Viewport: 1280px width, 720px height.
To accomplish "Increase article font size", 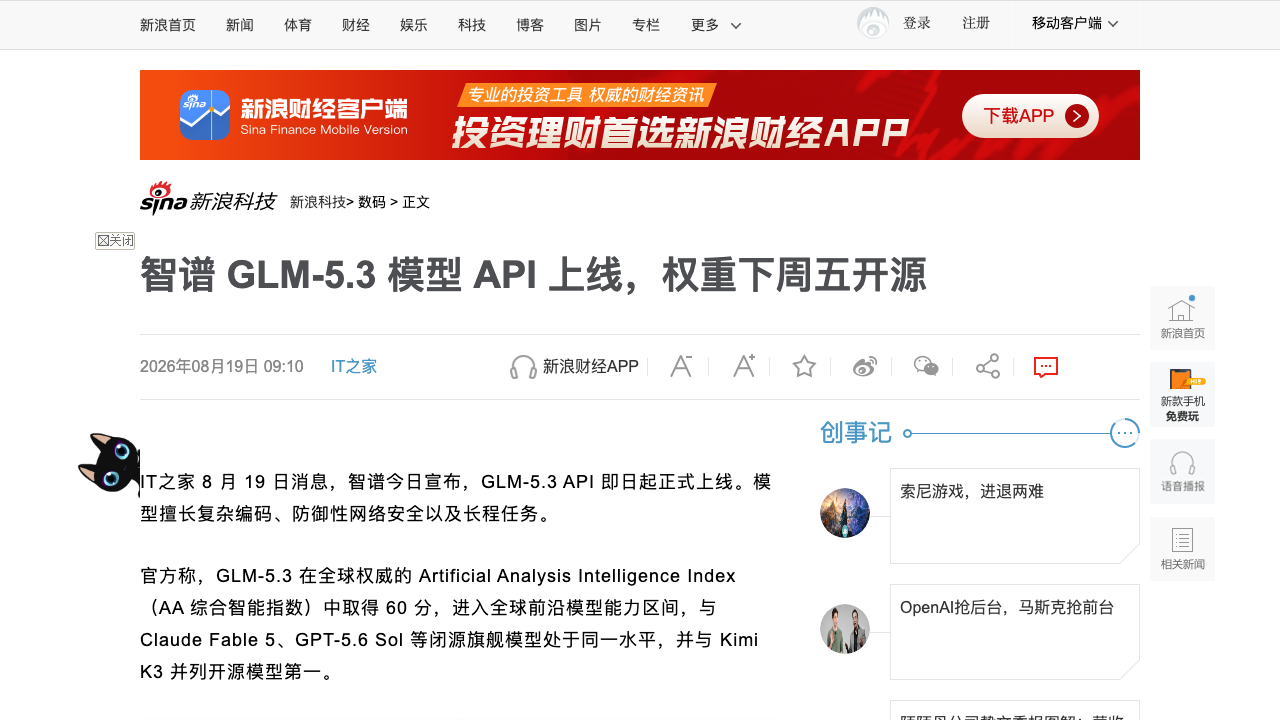I will pos(743,366).
